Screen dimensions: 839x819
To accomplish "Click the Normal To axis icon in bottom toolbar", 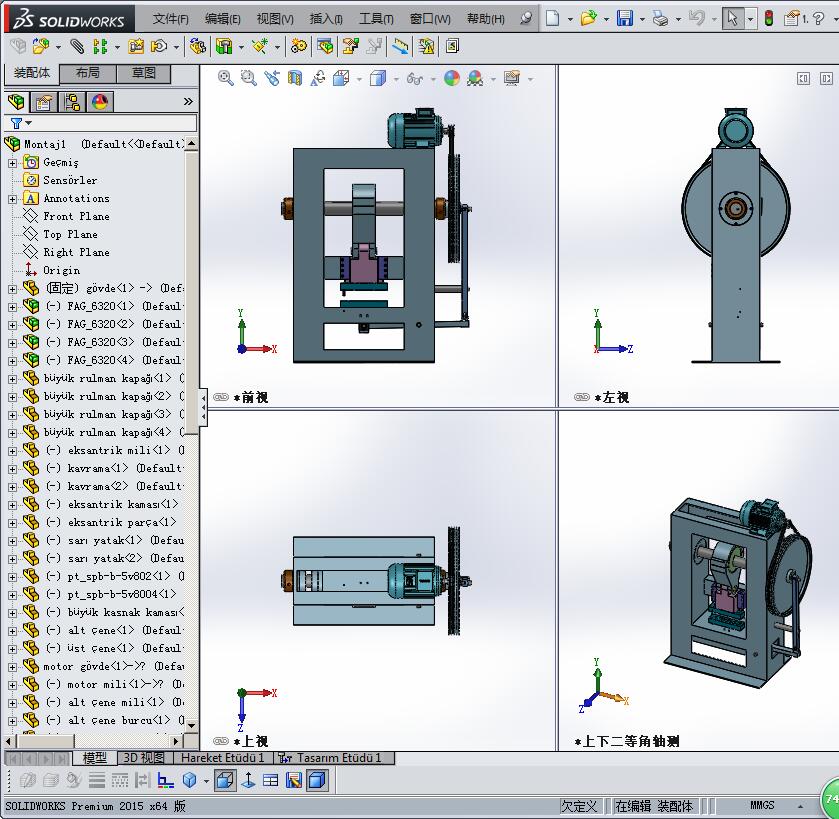I will click(248, 780).
